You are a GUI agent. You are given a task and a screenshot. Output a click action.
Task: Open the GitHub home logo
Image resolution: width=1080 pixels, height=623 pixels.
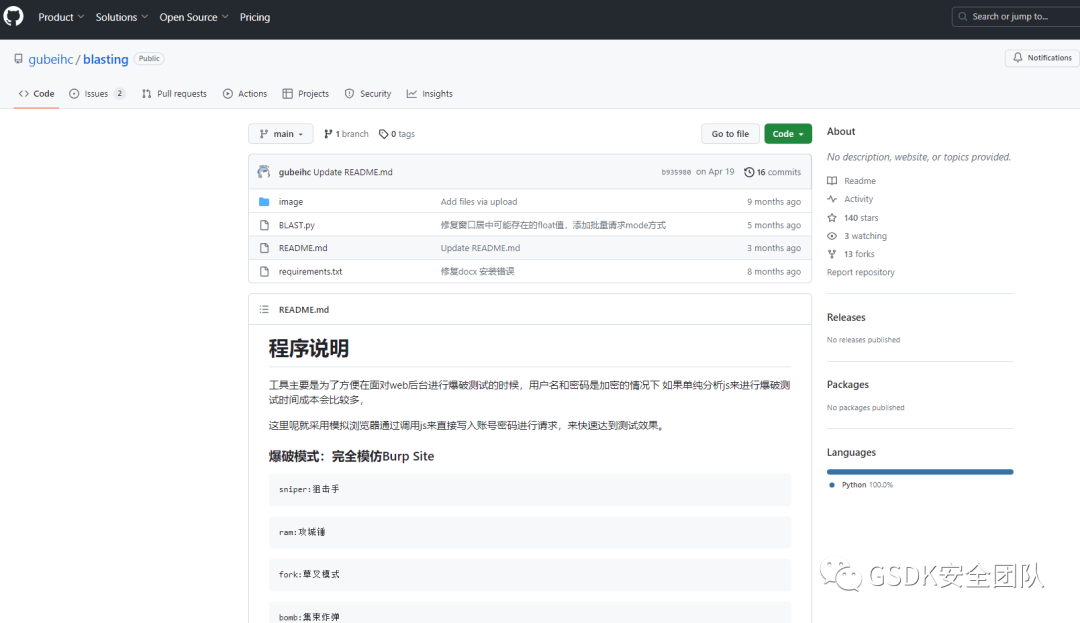(13, 16)
